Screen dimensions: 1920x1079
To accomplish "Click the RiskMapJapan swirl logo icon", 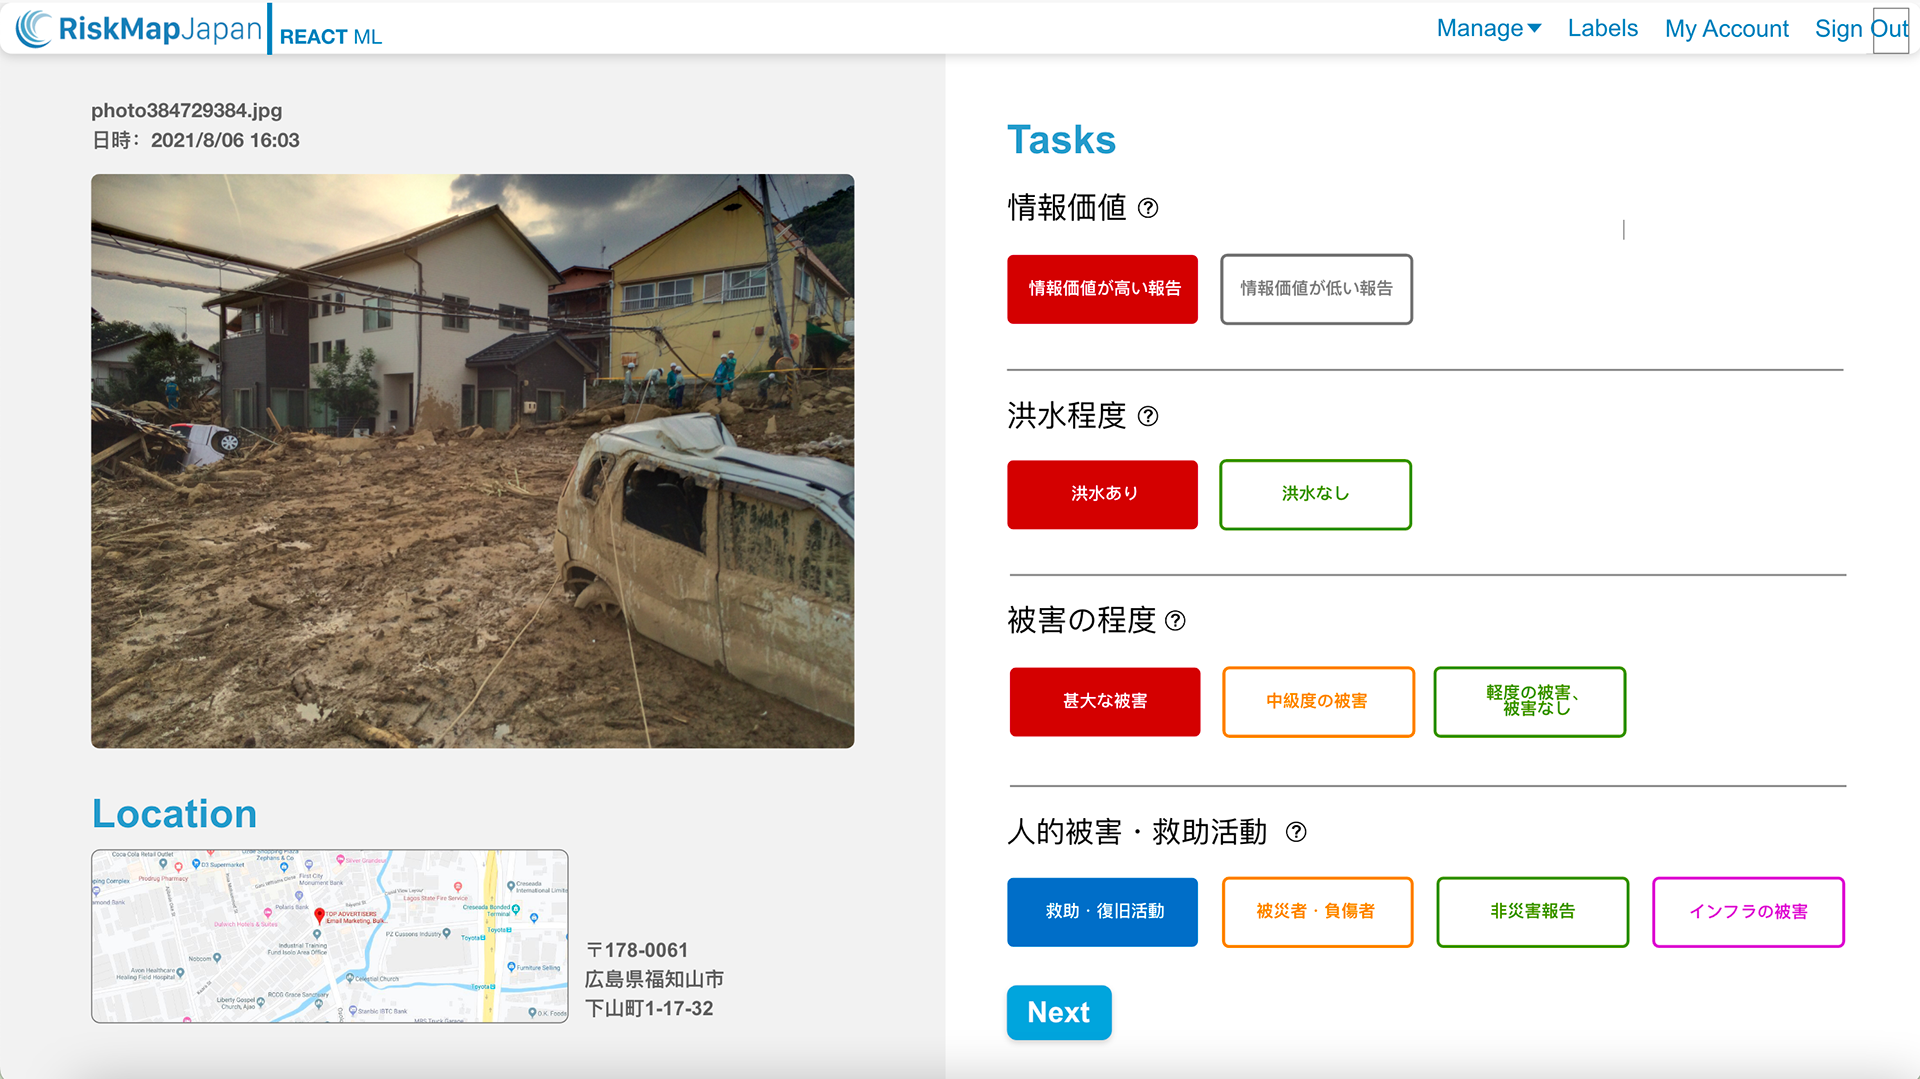I will pos(34,29).
